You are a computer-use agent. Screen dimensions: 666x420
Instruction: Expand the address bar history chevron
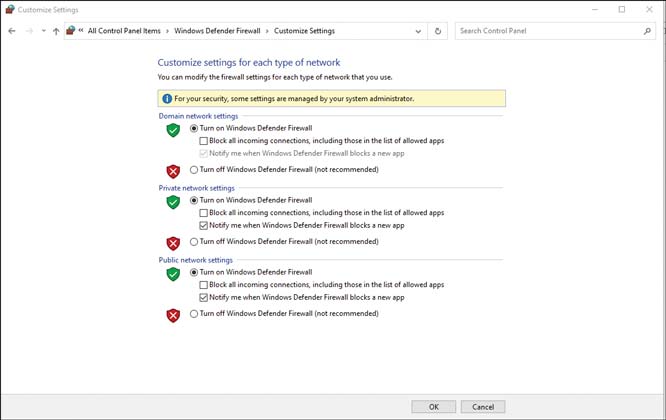[x=418, y=31]
